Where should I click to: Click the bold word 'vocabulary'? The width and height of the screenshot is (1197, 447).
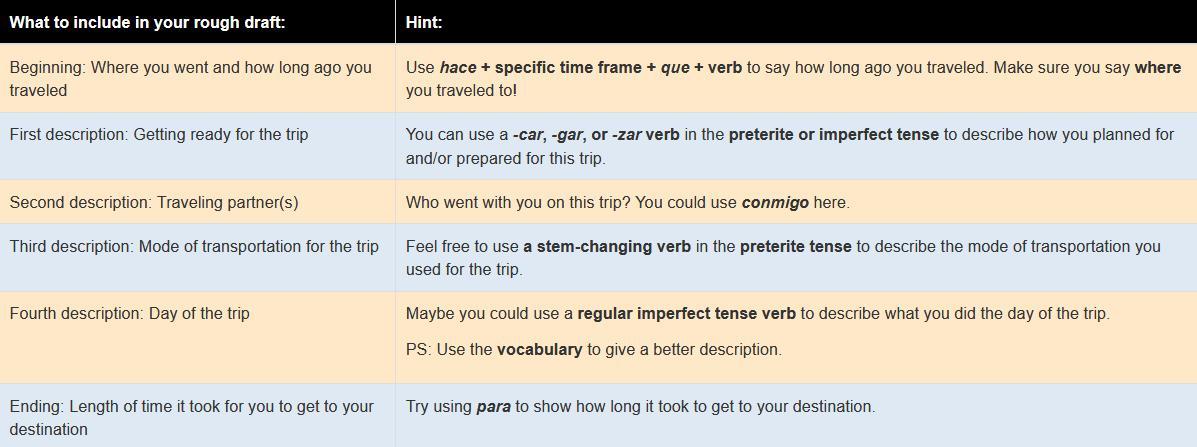[539, 350]
